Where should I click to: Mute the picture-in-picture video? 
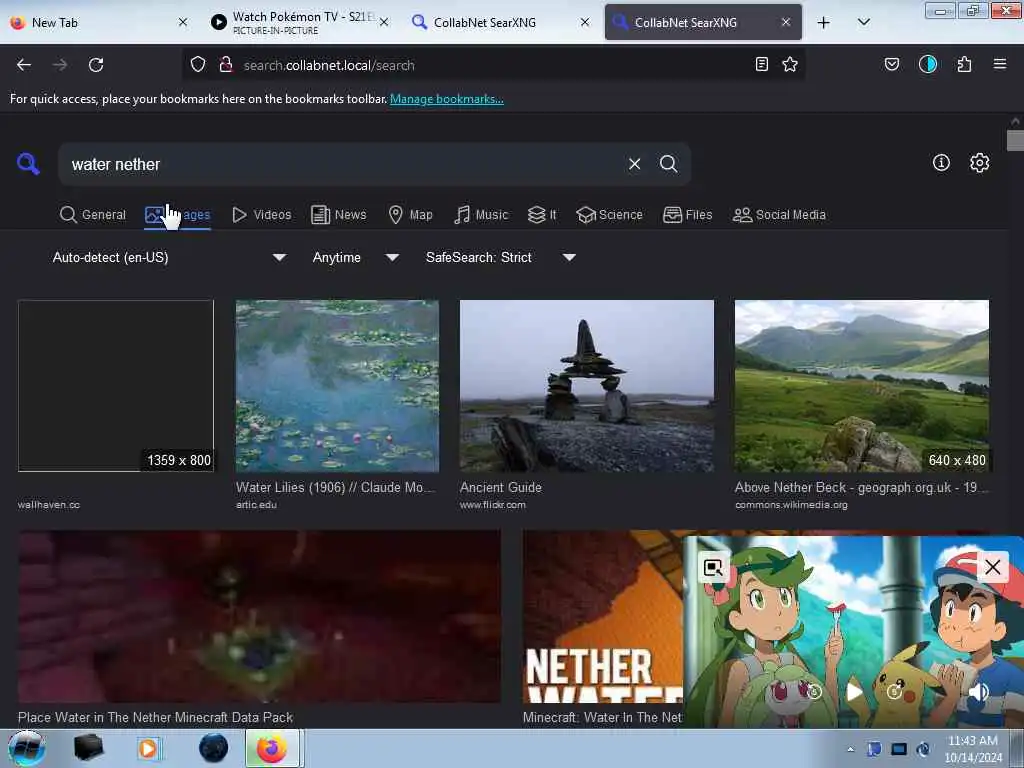[978, 692]
